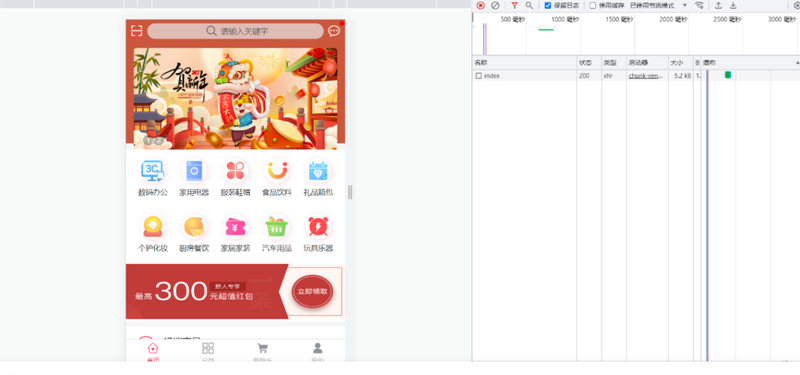
Task: Sort requests by the 启动器 column header
Action: (647, 63)
